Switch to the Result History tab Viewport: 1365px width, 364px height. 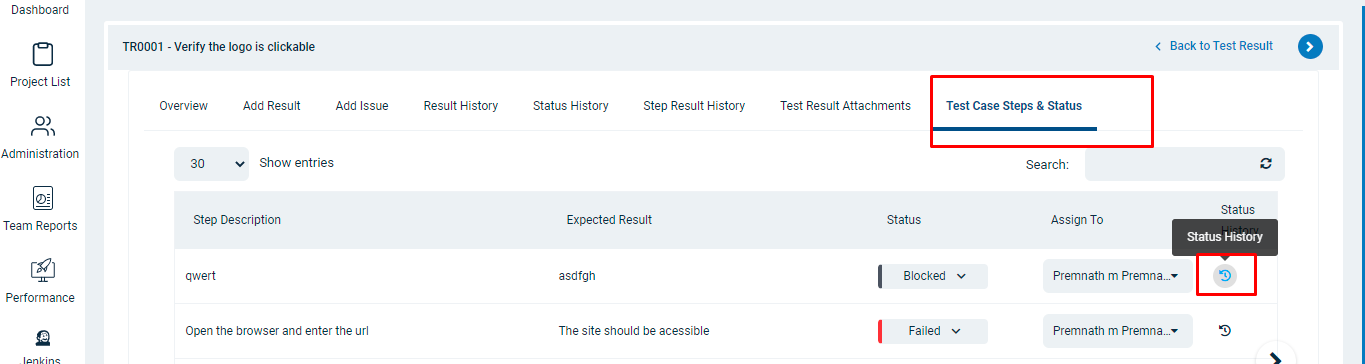point(461,106)
